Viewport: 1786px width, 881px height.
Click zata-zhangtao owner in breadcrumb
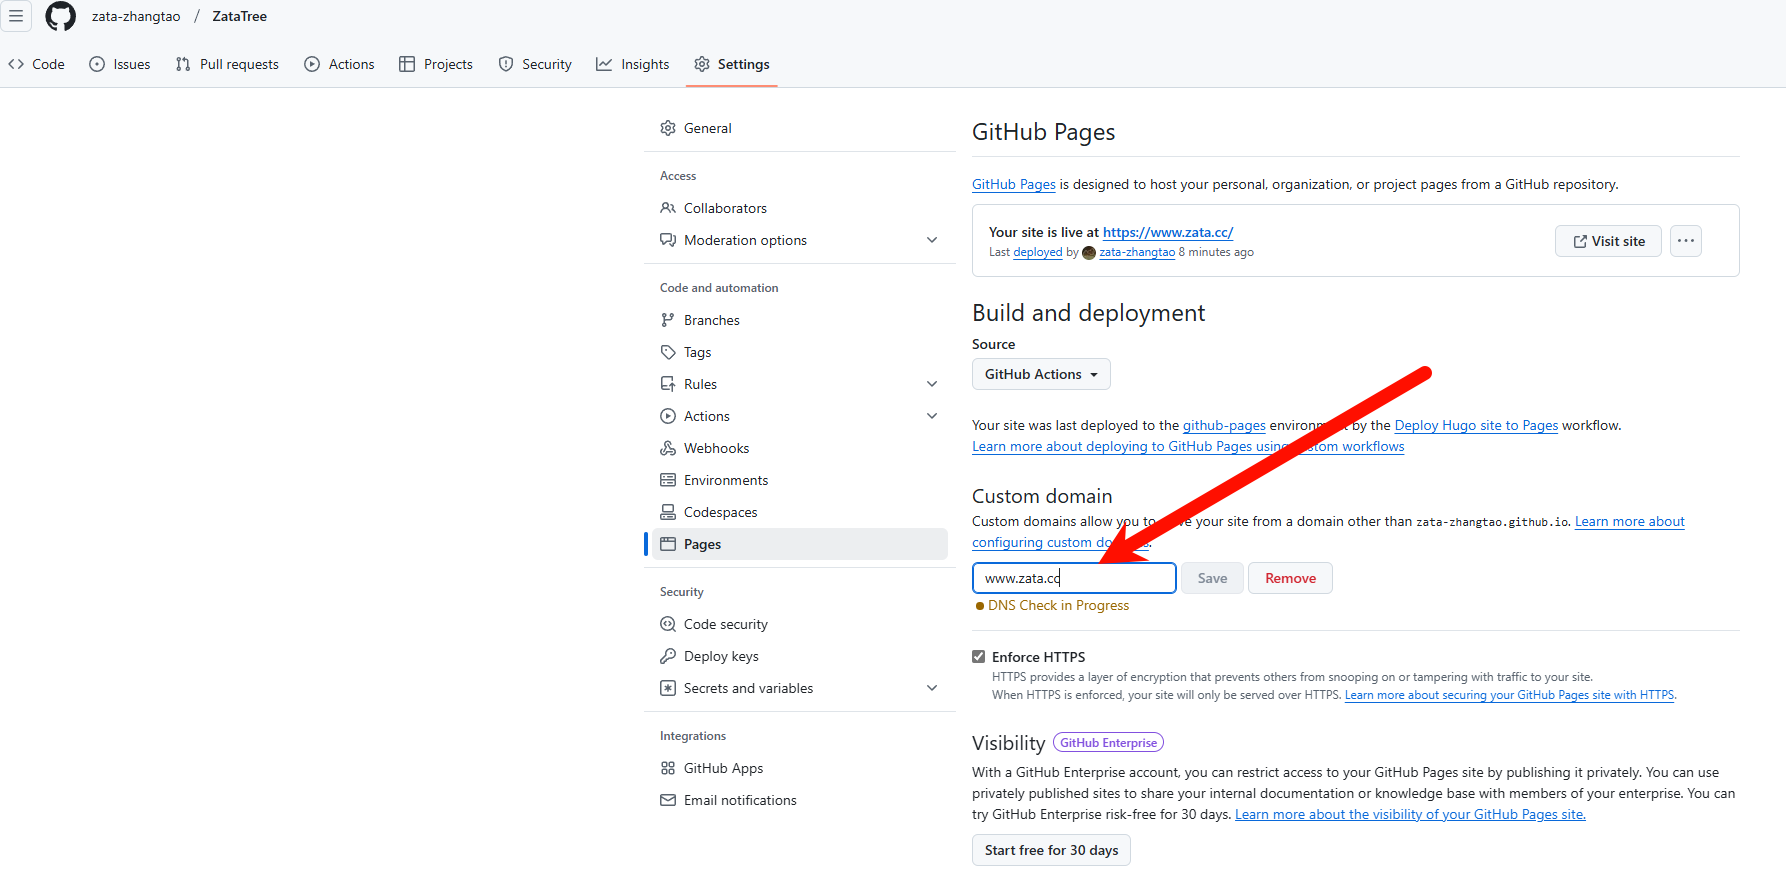[x=136, y=16]
